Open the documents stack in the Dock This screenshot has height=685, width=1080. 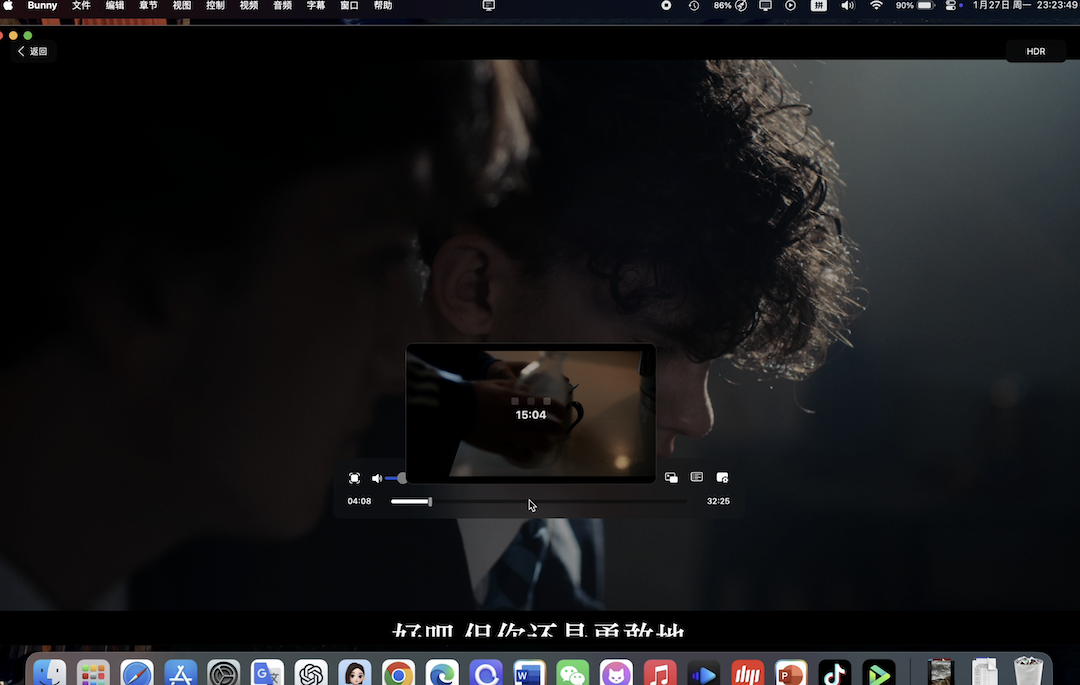click(x=984, y=672)
